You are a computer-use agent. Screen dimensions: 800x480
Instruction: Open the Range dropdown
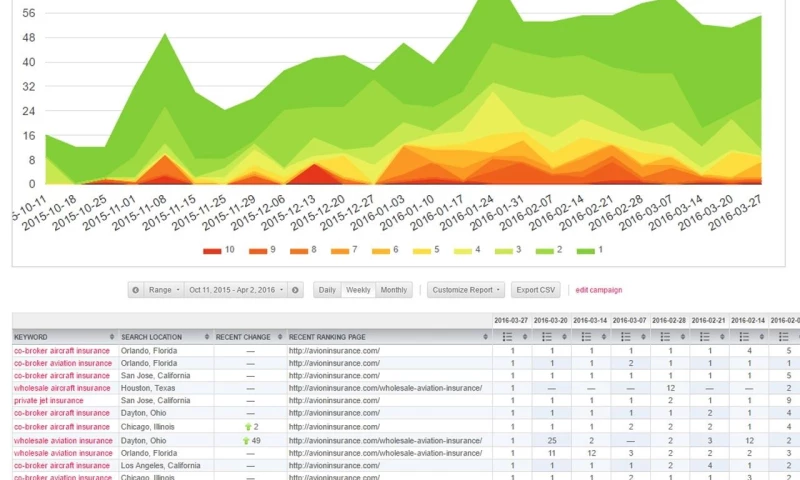(x=164, y=290)
